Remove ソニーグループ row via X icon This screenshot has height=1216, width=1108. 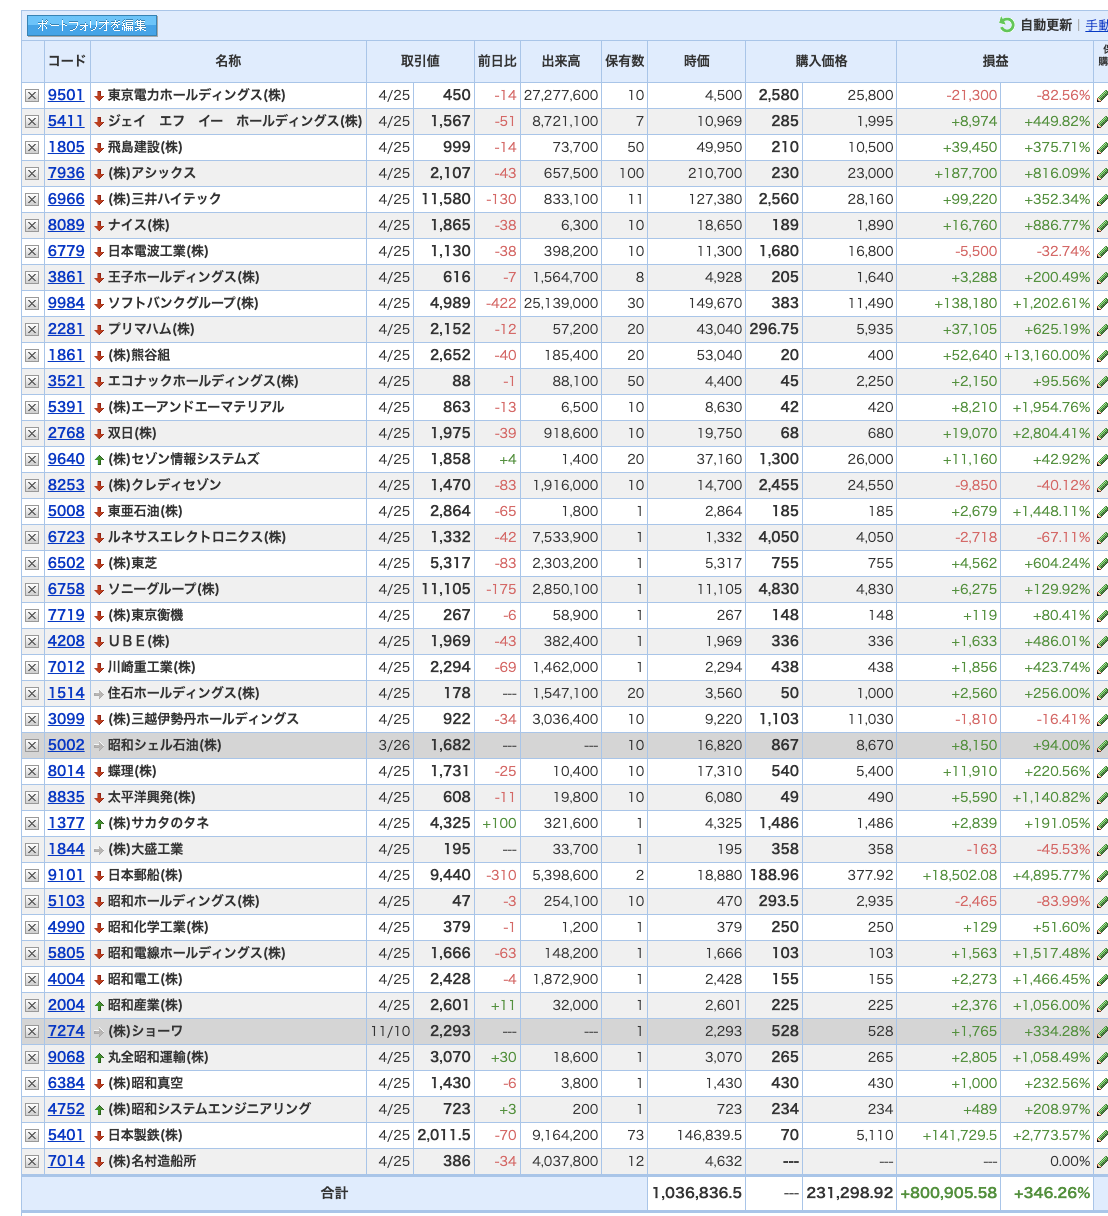tap(32, 589)
